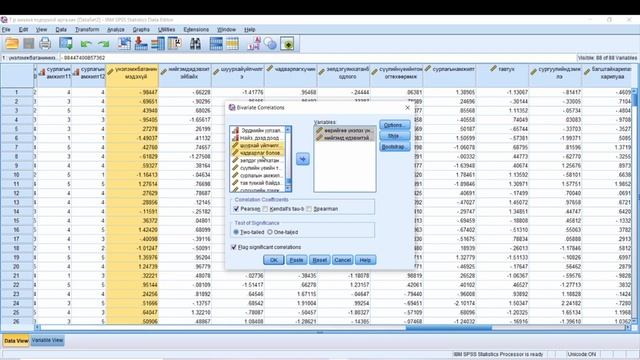Click OK in Bivariate Correlations
640x360 pixels.
273,260
